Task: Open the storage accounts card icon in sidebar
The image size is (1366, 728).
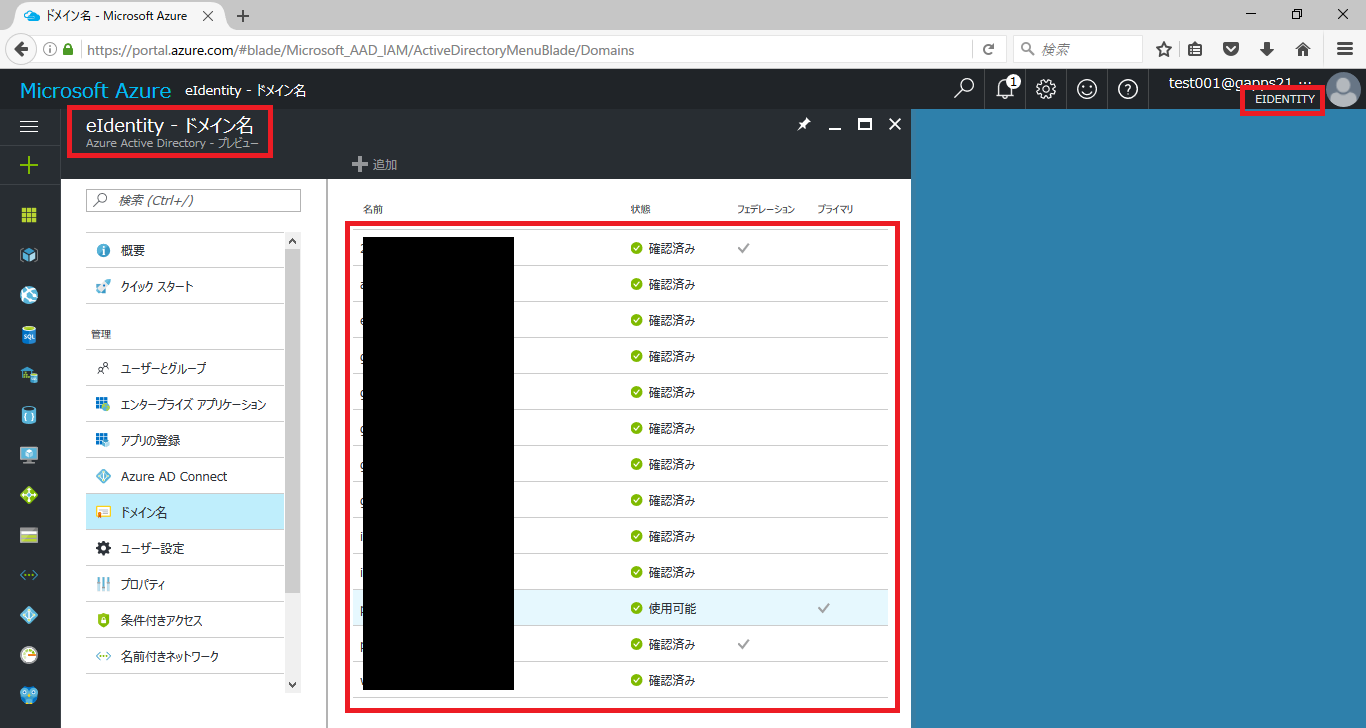Action: (29, 535)
